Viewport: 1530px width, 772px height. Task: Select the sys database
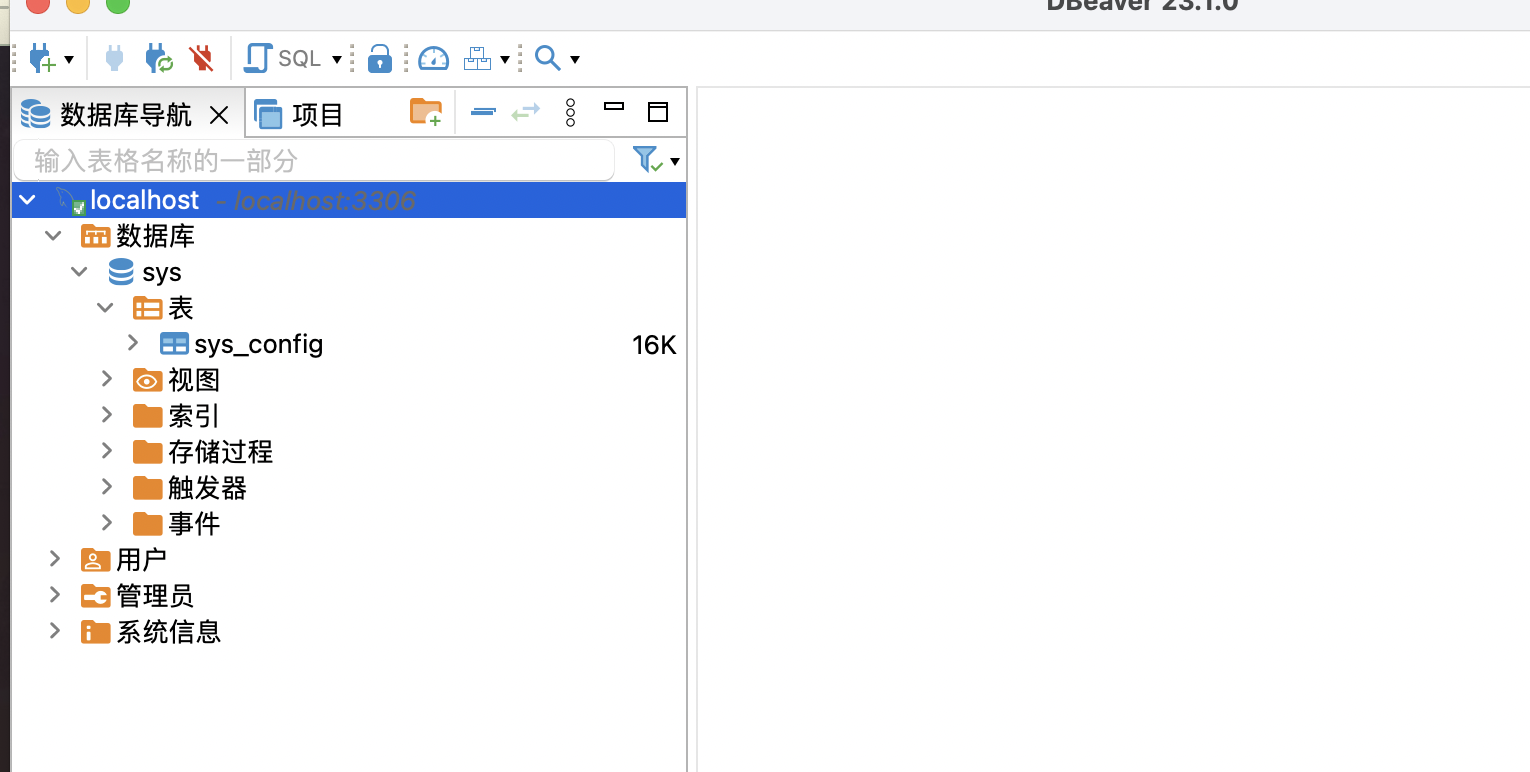tap(162, 272)
